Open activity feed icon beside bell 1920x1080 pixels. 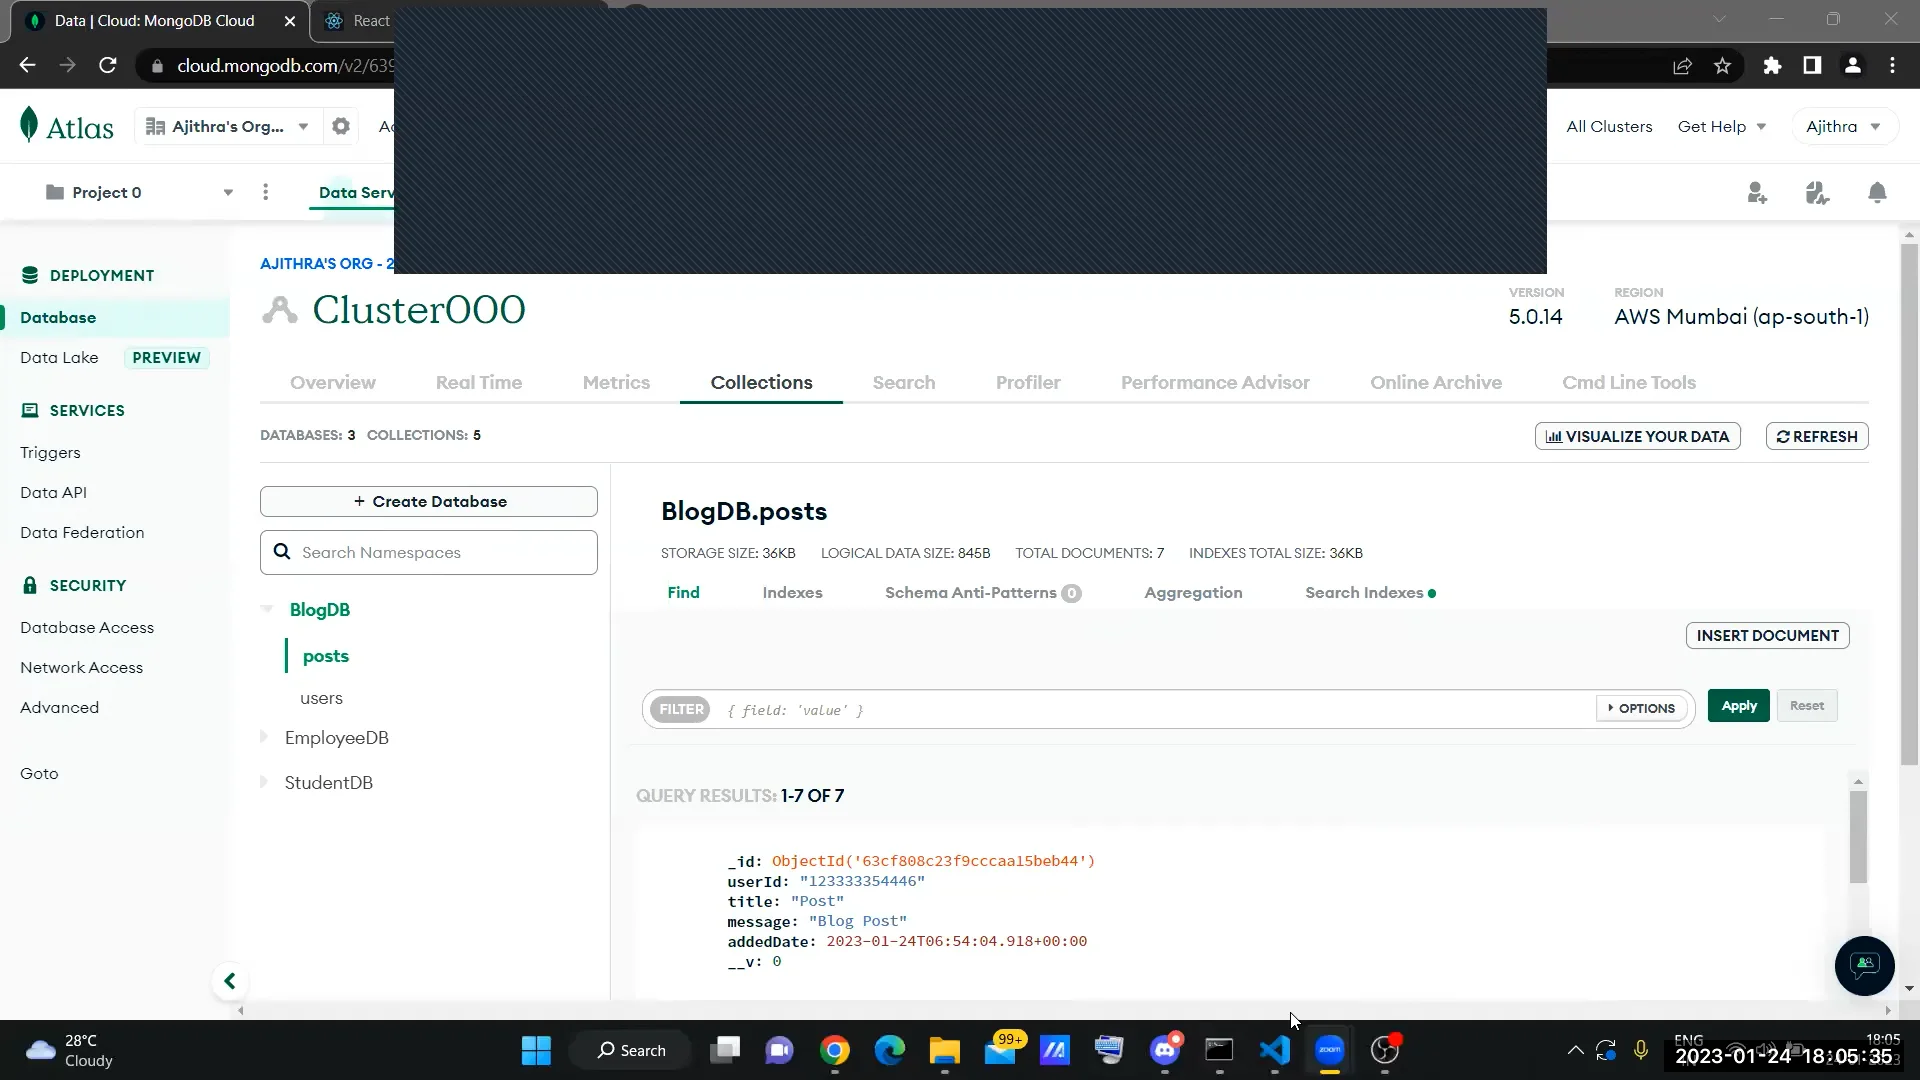click(1817, 193)
